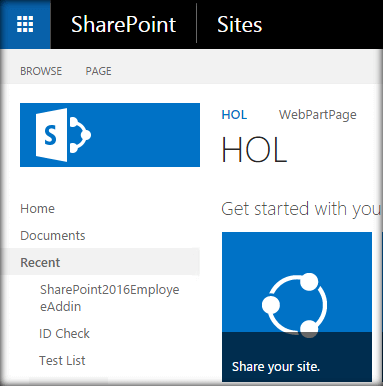
Task: Open the ID Check list link
Action: (64, 333)
